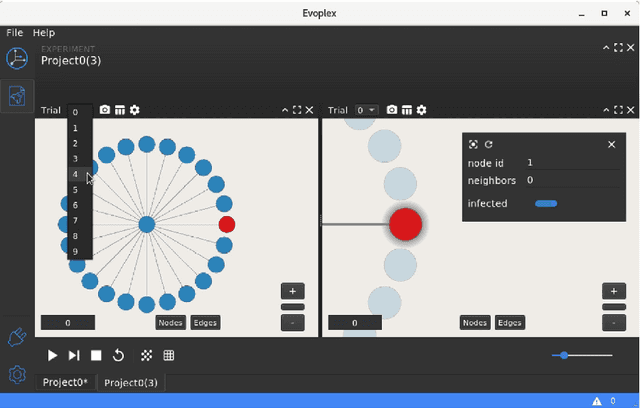Click the large red node in right view
Image resolution: width=640 pixels, height=408 pixels.
click(x=405, y=224)
